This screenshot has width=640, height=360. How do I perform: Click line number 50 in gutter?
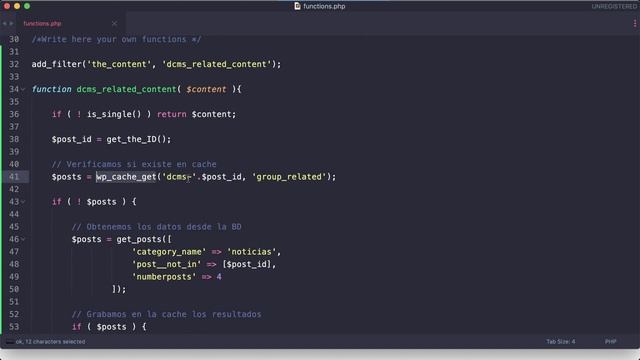[14, 289]
